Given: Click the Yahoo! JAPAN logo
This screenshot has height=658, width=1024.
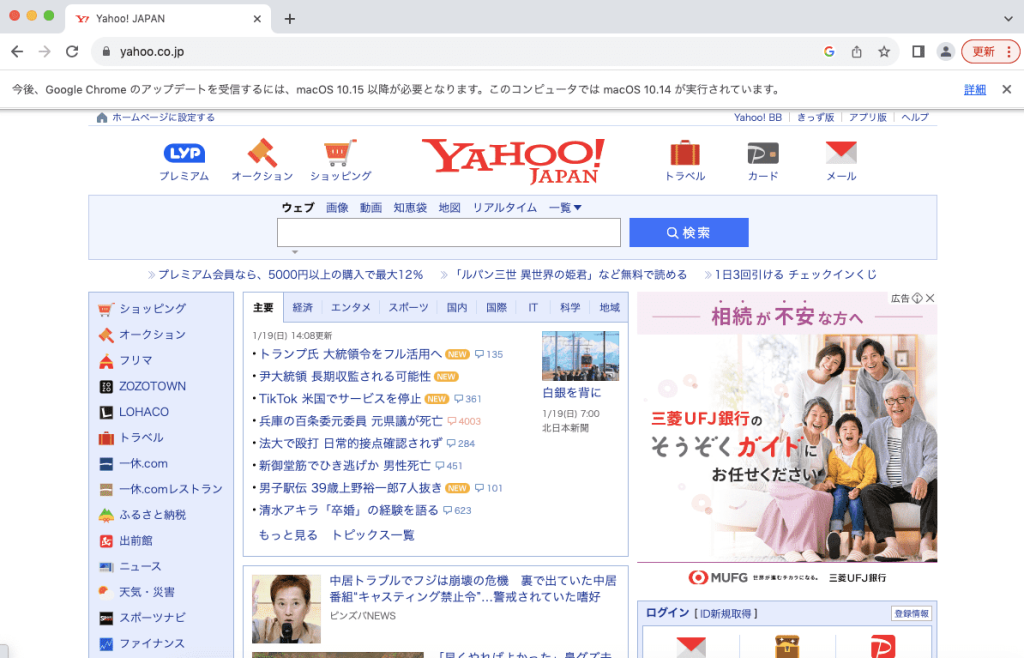Looking at the screenshot, I should point(513,161).
